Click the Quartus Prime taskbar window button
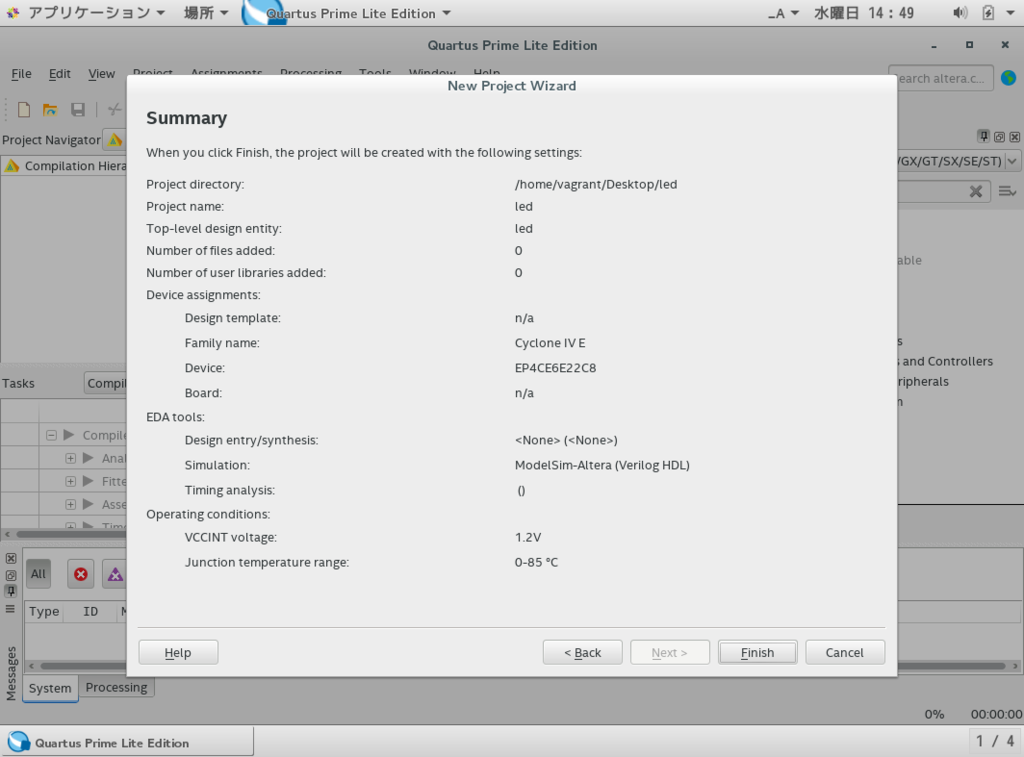 [127, 742]
